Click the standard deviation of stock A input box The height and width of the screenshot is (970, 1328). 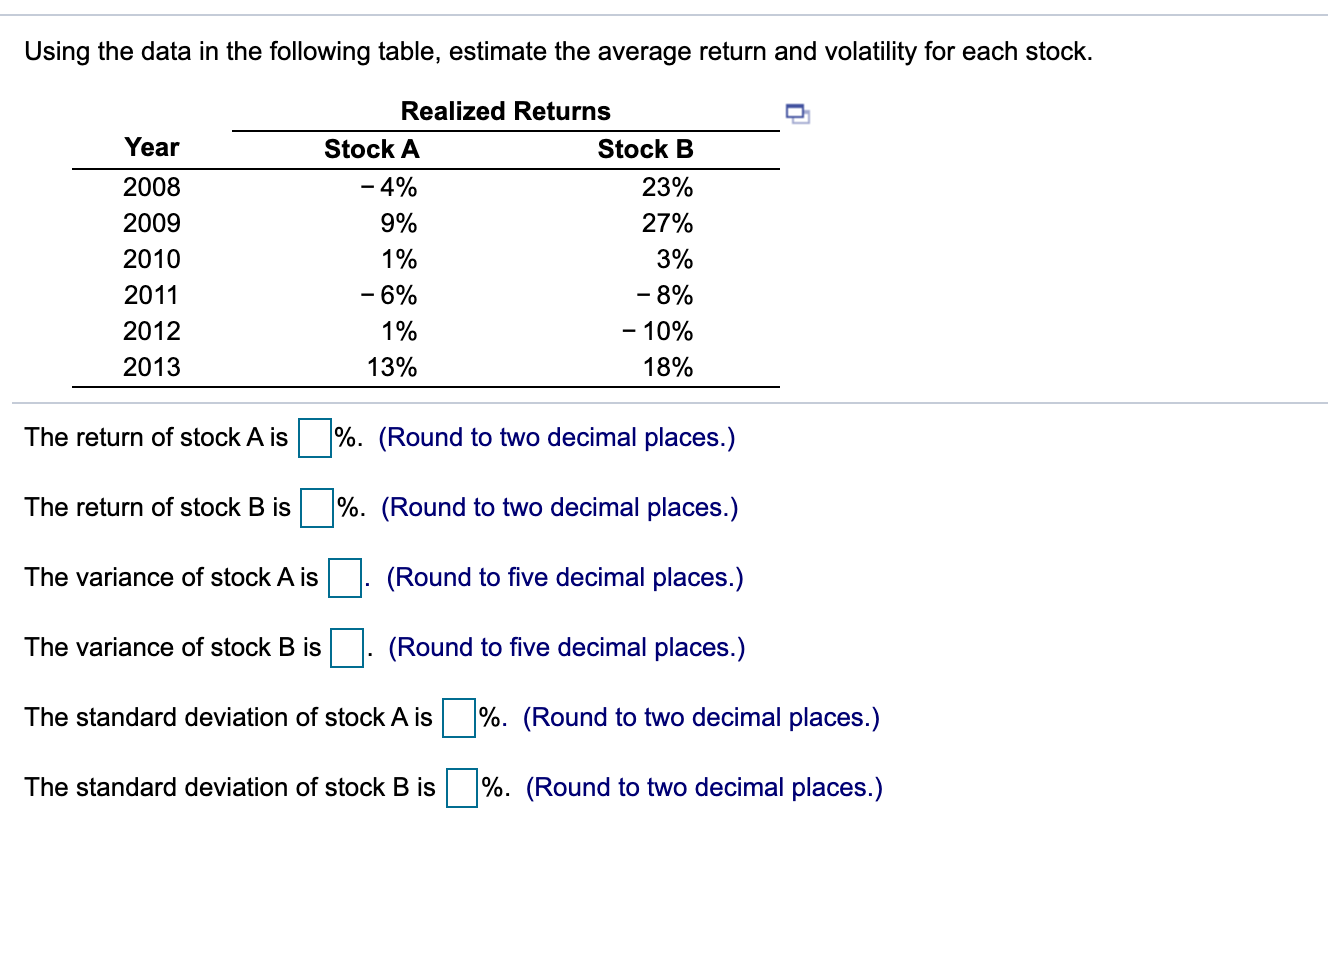[x=457, y=718]
